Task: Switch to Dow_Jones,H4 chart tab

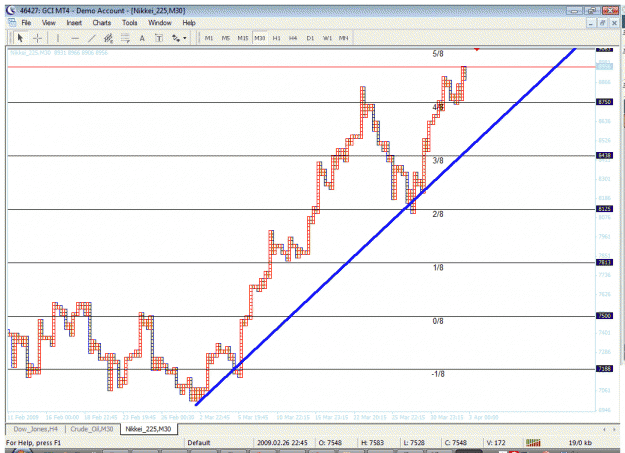Action: click(35, 429)
